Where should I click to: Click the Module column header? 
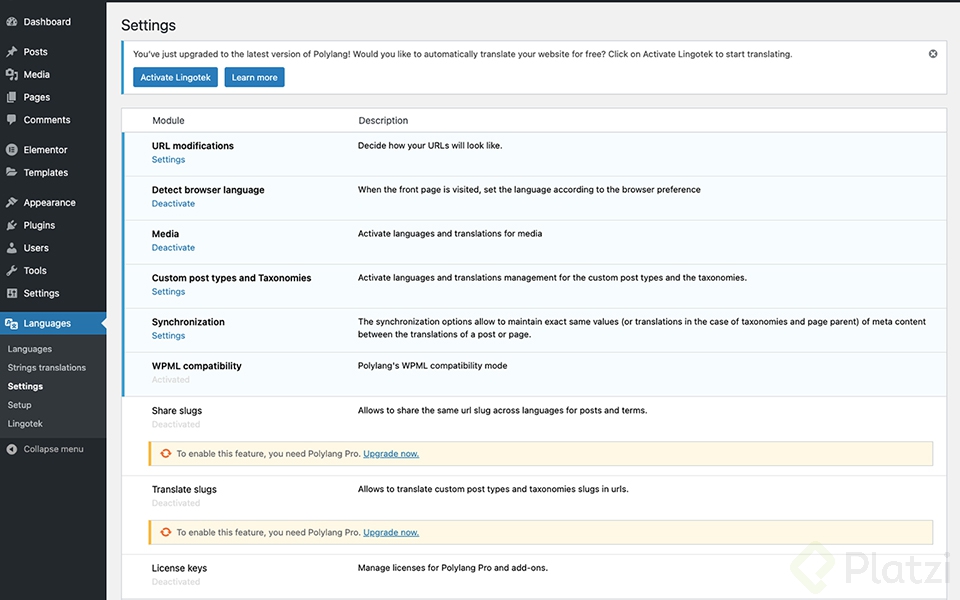tap(168, 120)
